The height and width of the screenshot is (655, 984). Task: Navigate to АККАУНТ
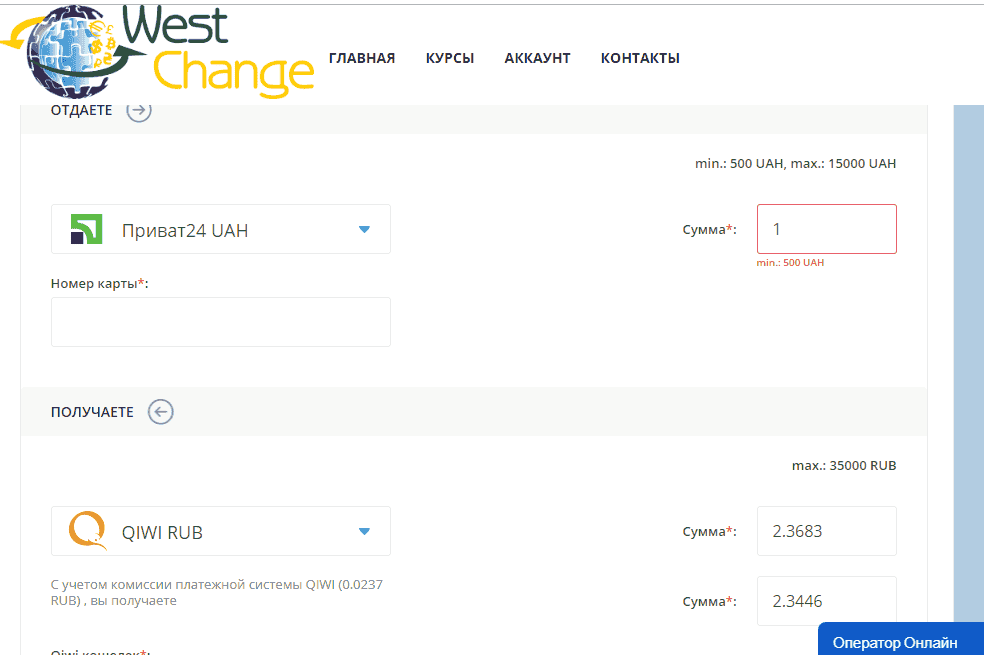click(537, 58)
